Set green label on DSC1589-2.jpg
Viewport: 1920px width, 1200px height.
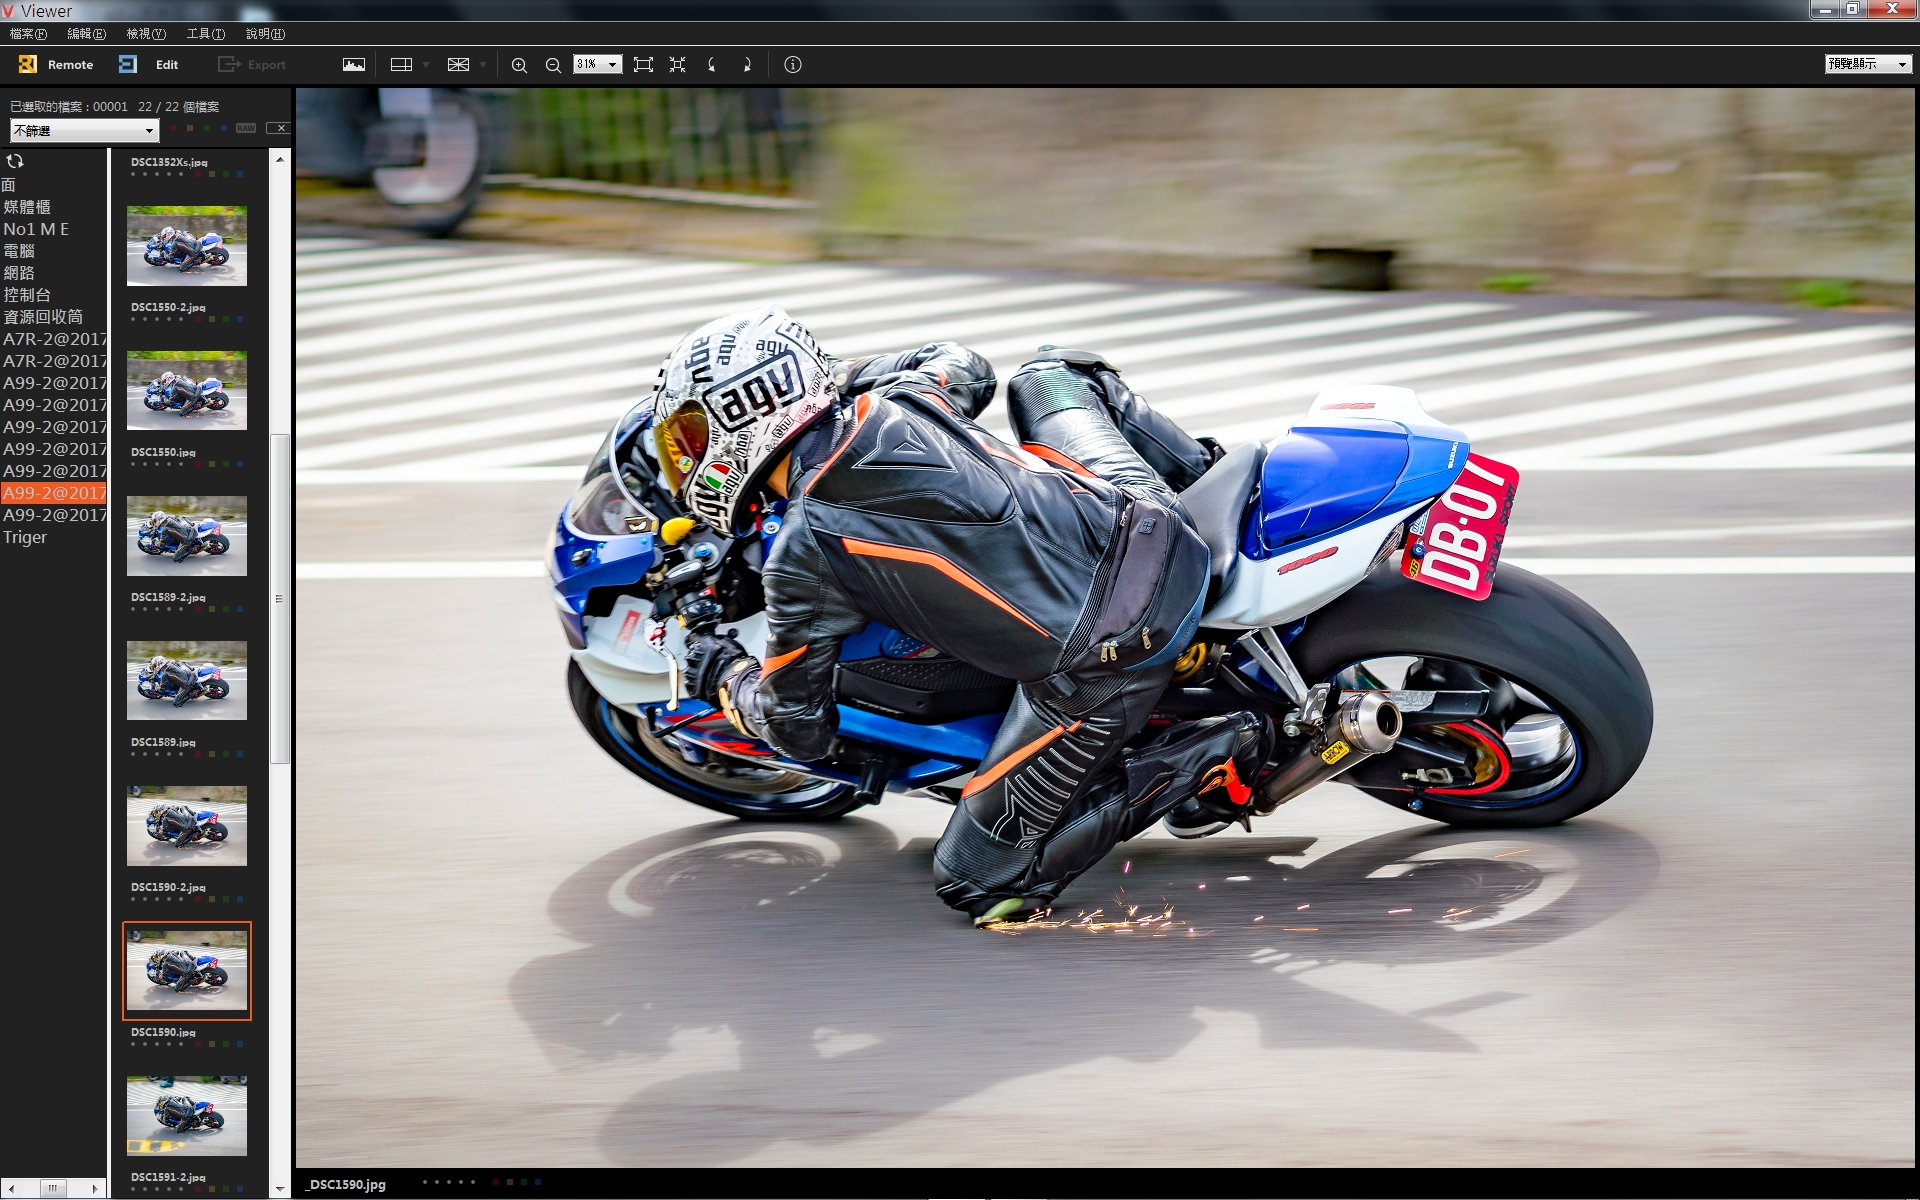(227, 609)
